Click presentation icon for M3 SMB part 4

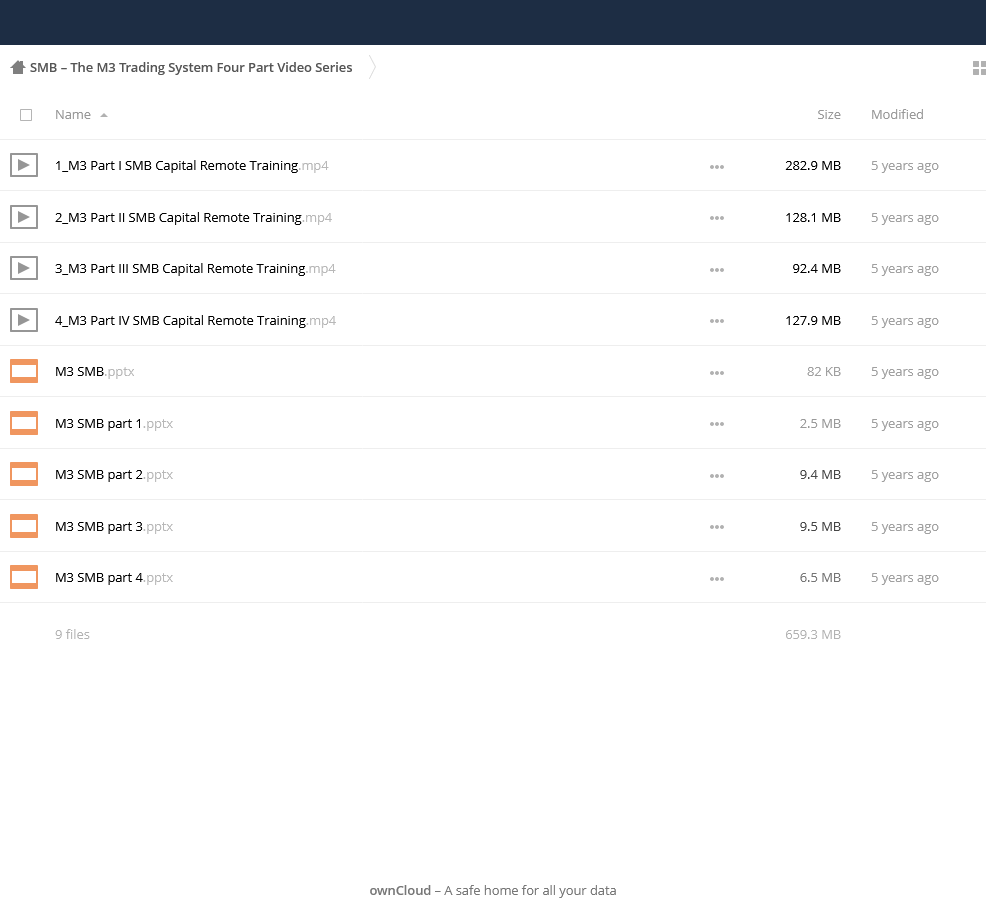[24, 577]
